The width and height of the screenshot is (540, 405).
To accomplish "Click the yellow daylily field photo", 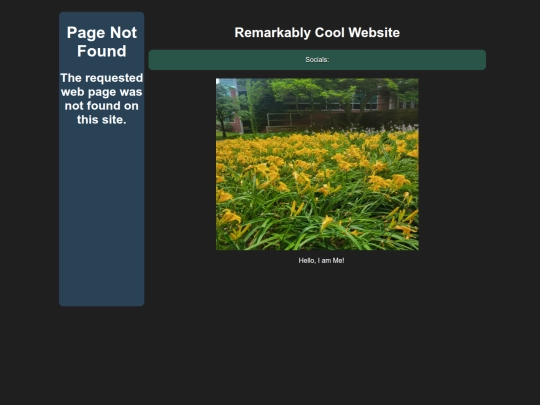I will [317, 164].
